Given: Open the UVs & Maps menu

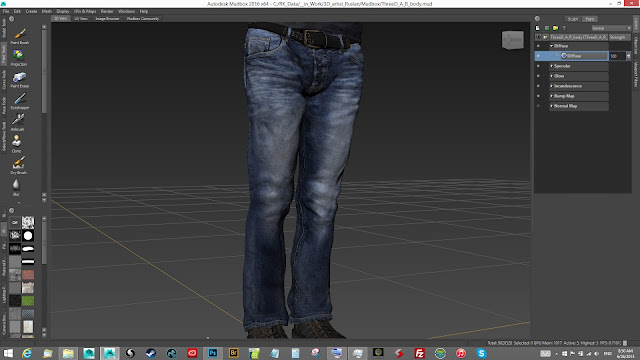Looking at the screenshot, I should point(85,11).
